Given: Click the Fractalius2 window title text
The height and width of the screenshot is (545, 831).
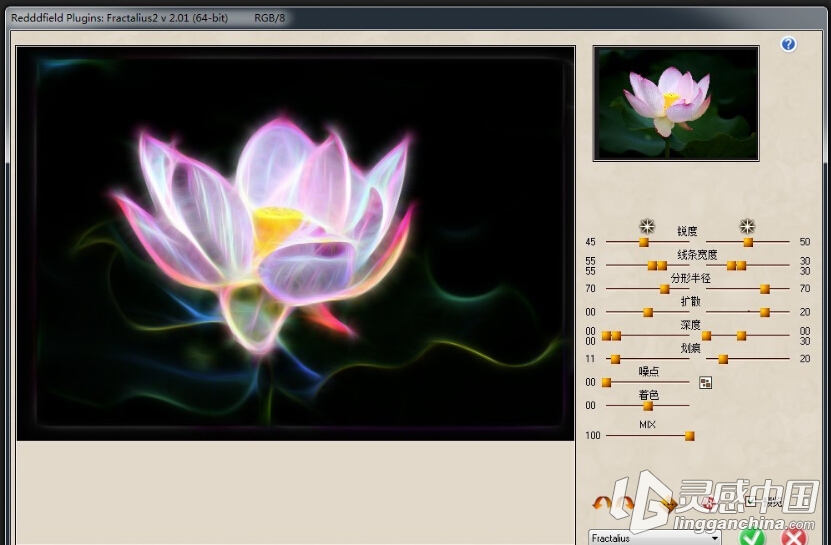Looking at the screenshot, I should (119, 18).
